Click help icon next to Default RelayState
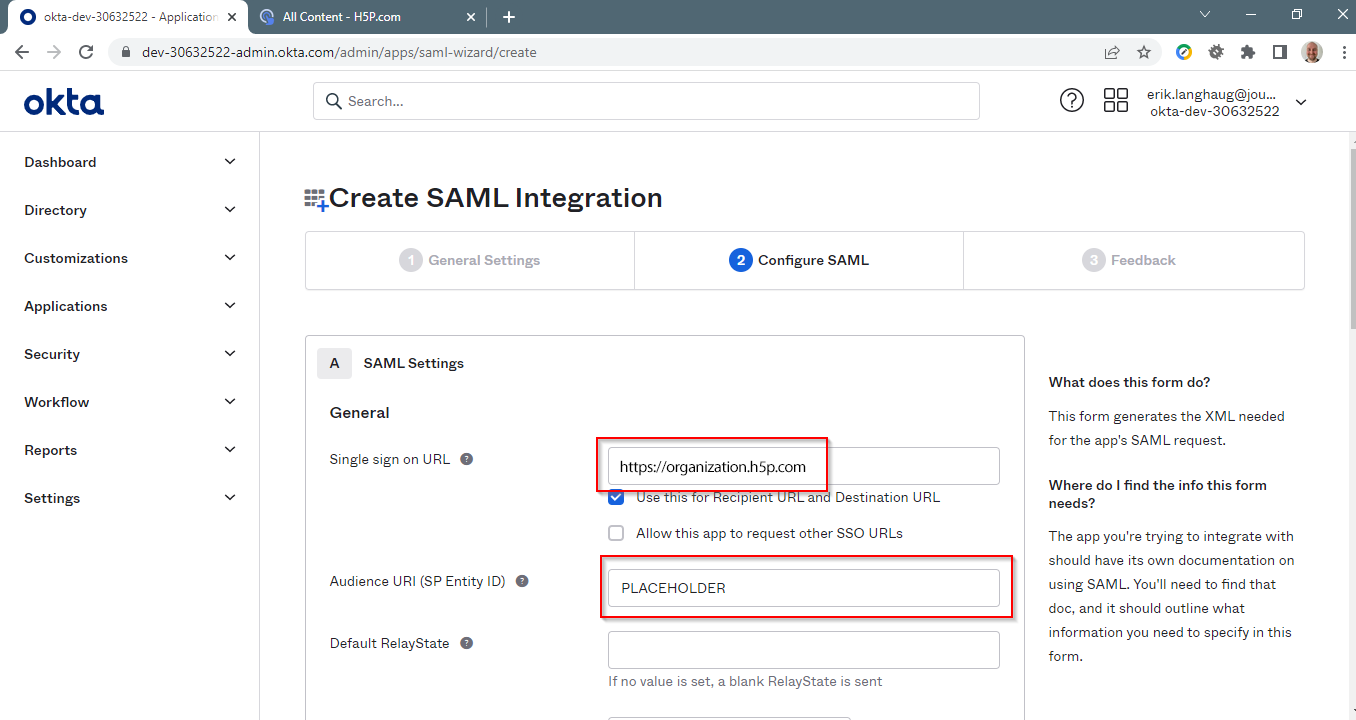The height and width of the screenshot is (720, 1356). click(466, 643)
